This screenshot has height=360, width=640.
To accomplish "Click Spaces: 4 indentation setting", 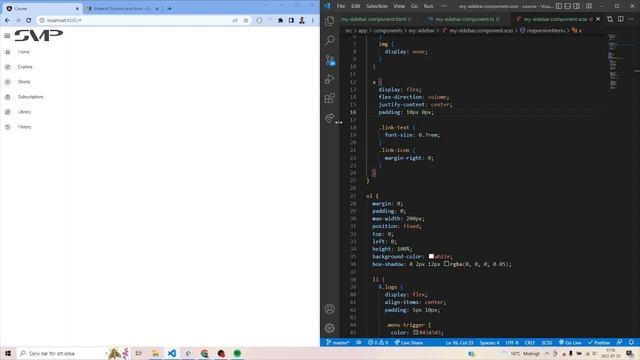I will click(x=489, y=342).
